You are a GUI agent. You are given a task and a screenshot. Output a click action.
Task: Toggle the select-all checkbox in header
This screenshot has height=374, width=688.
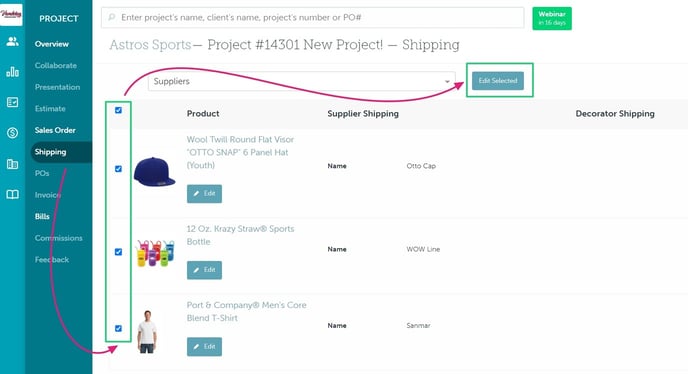click(x=118, y=110)
